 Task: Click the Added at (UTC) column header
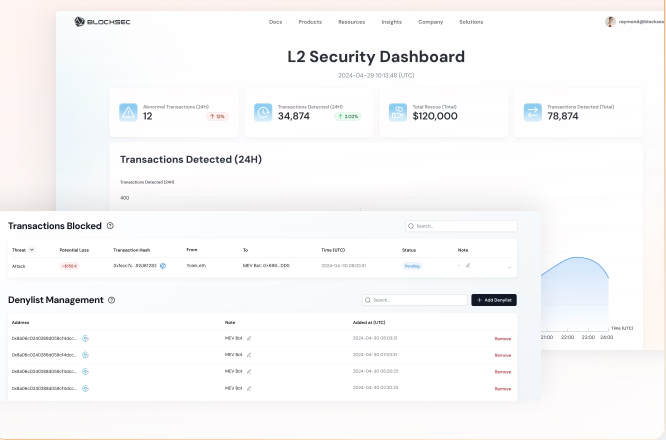pyautogui.click(x=369, y=322)
